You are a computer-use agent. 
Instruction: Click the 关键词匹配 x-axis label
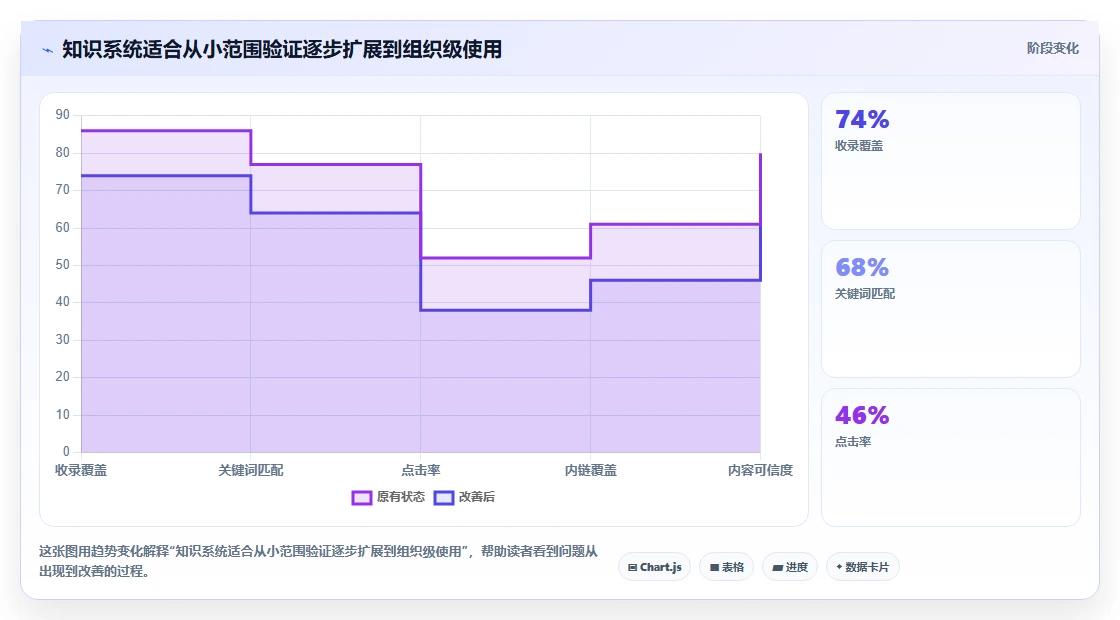[x=251, y=470]
